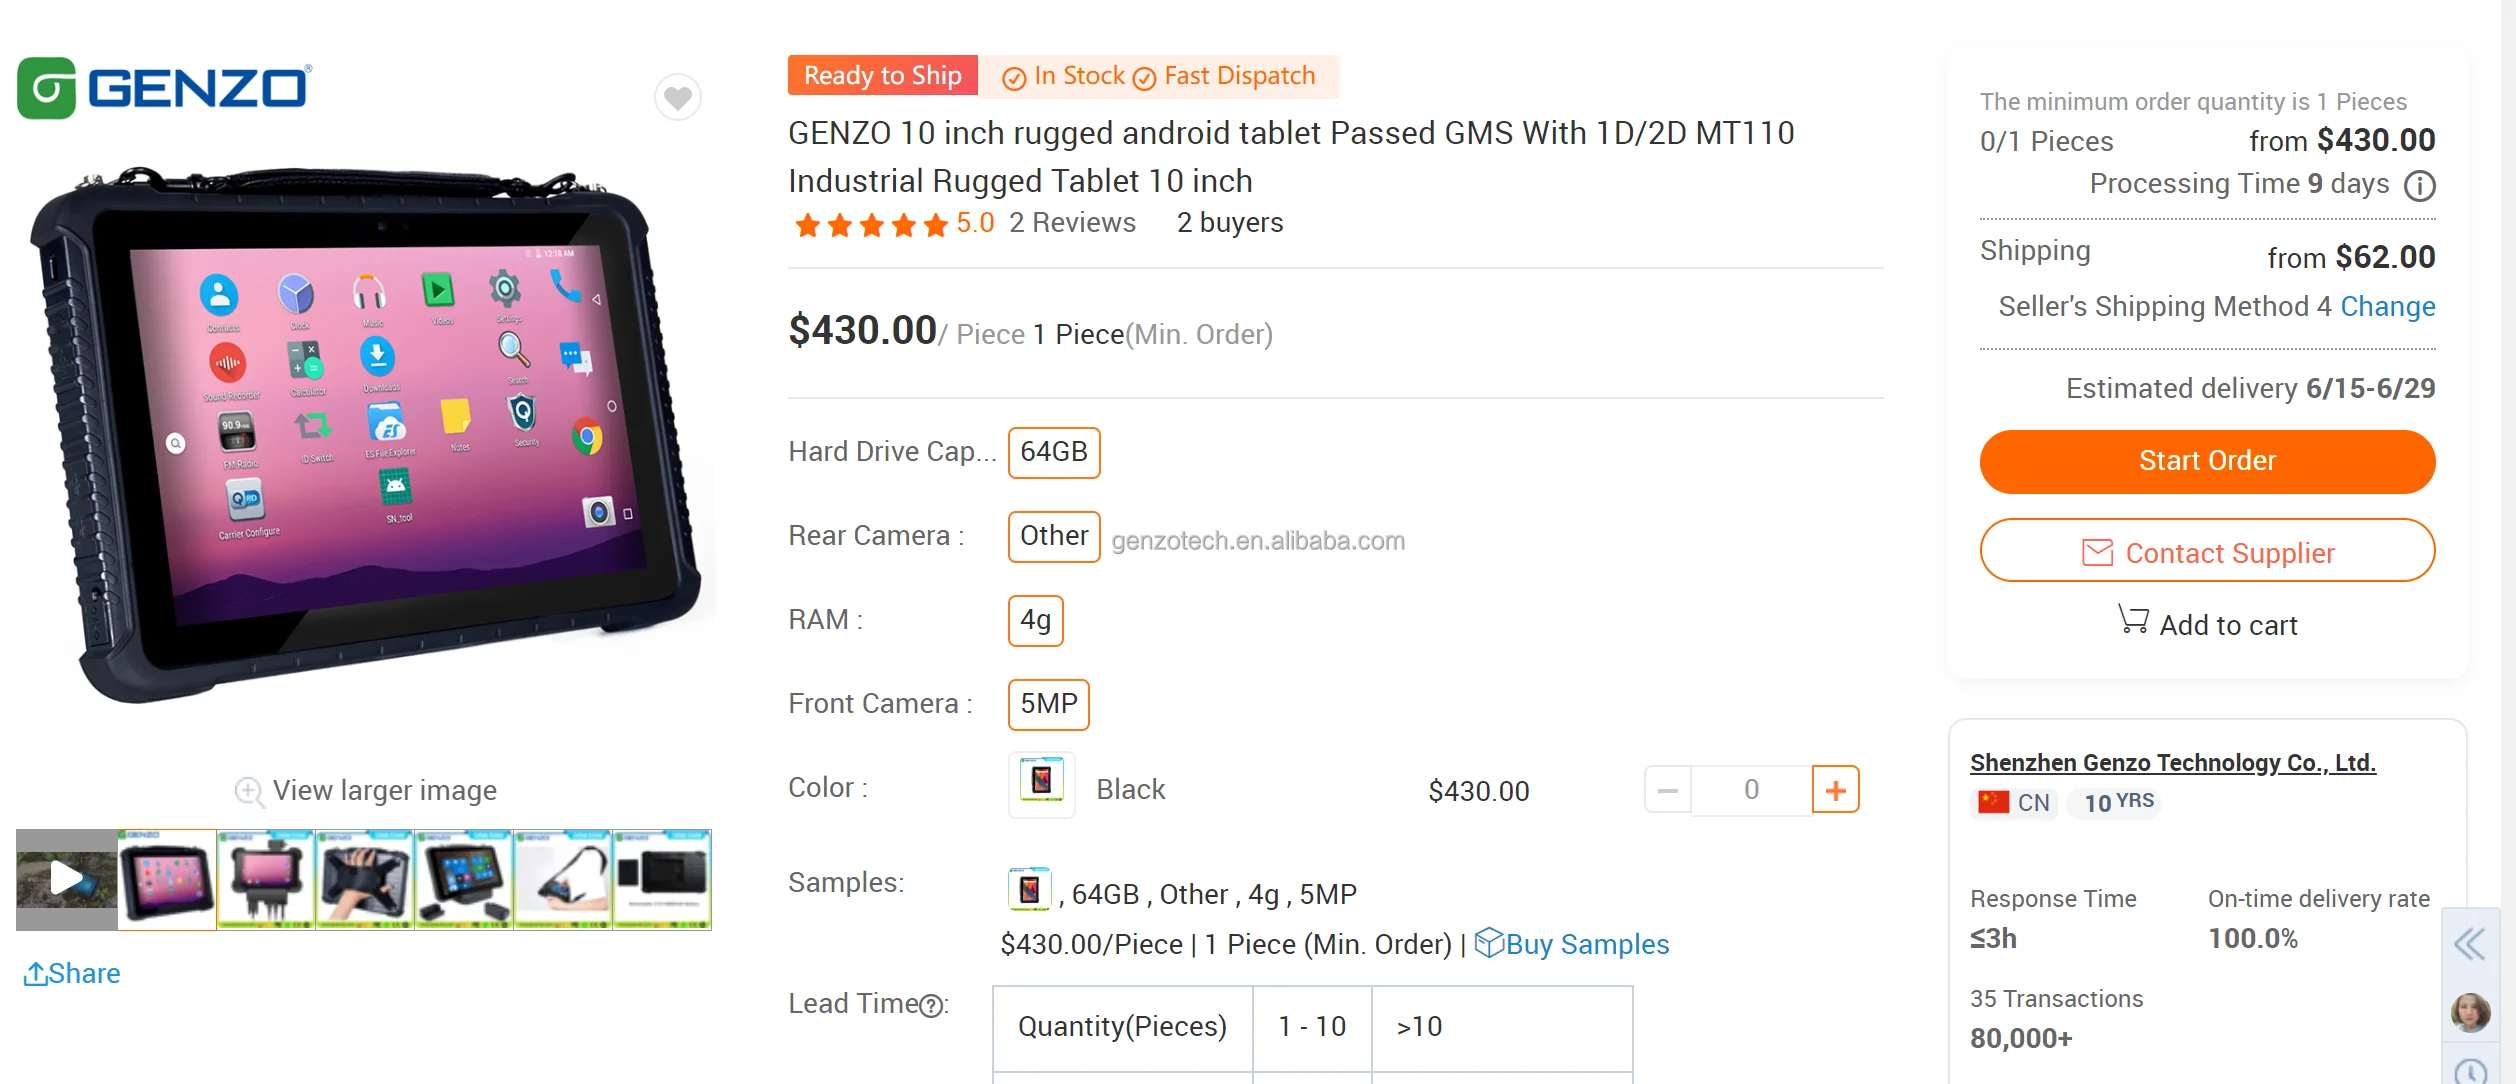Click the Contact Supplier button

tap(2207, 551)
